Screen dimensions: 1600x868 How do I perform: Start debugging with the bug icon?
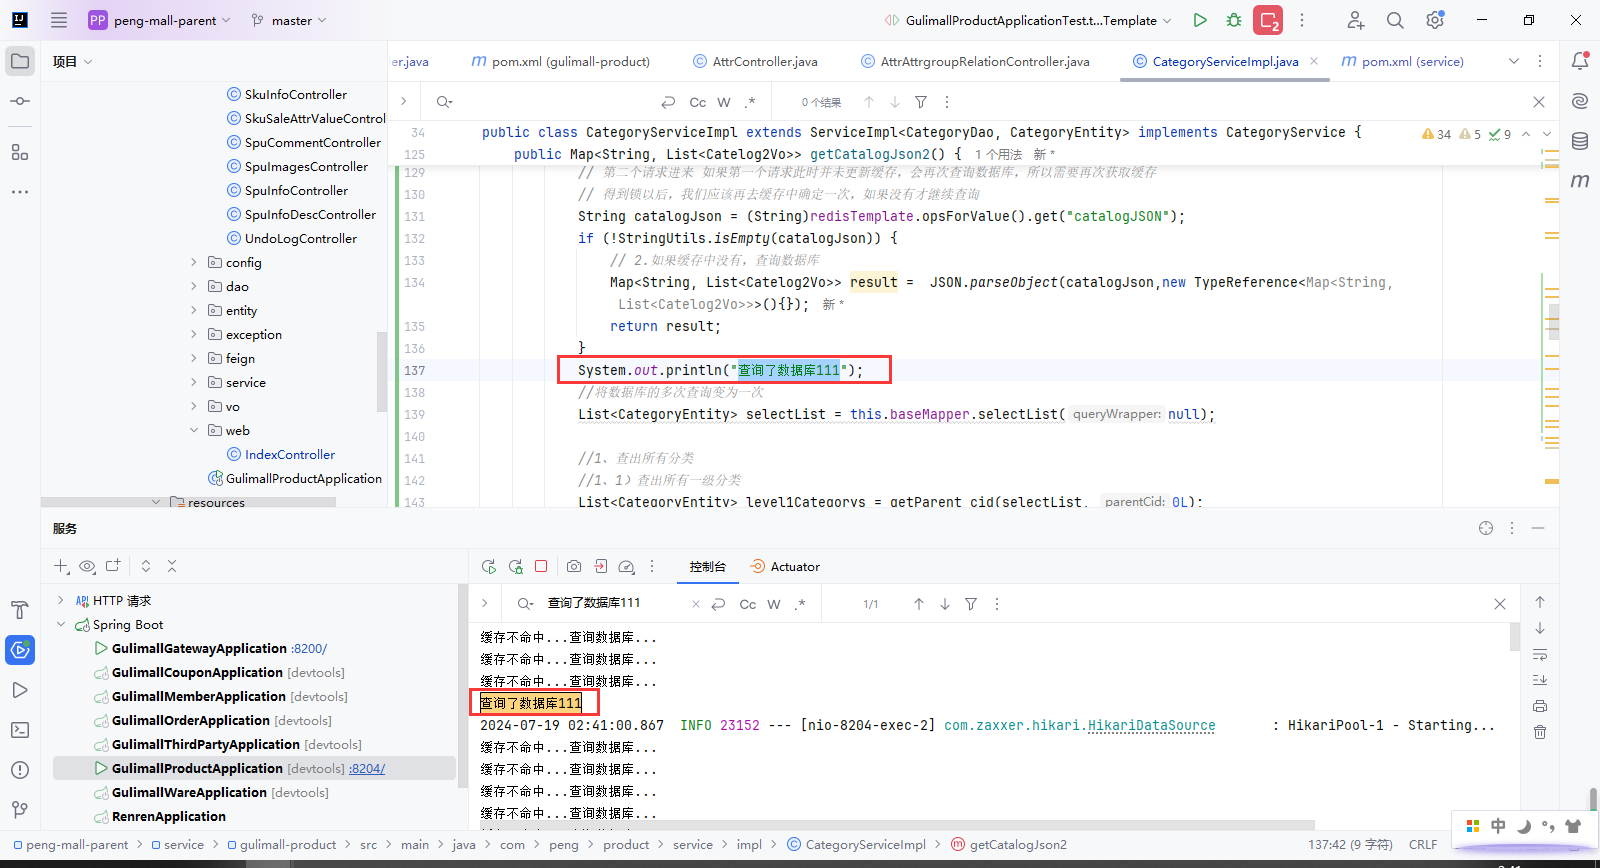pyautogui.click(x=1234, y=20)
